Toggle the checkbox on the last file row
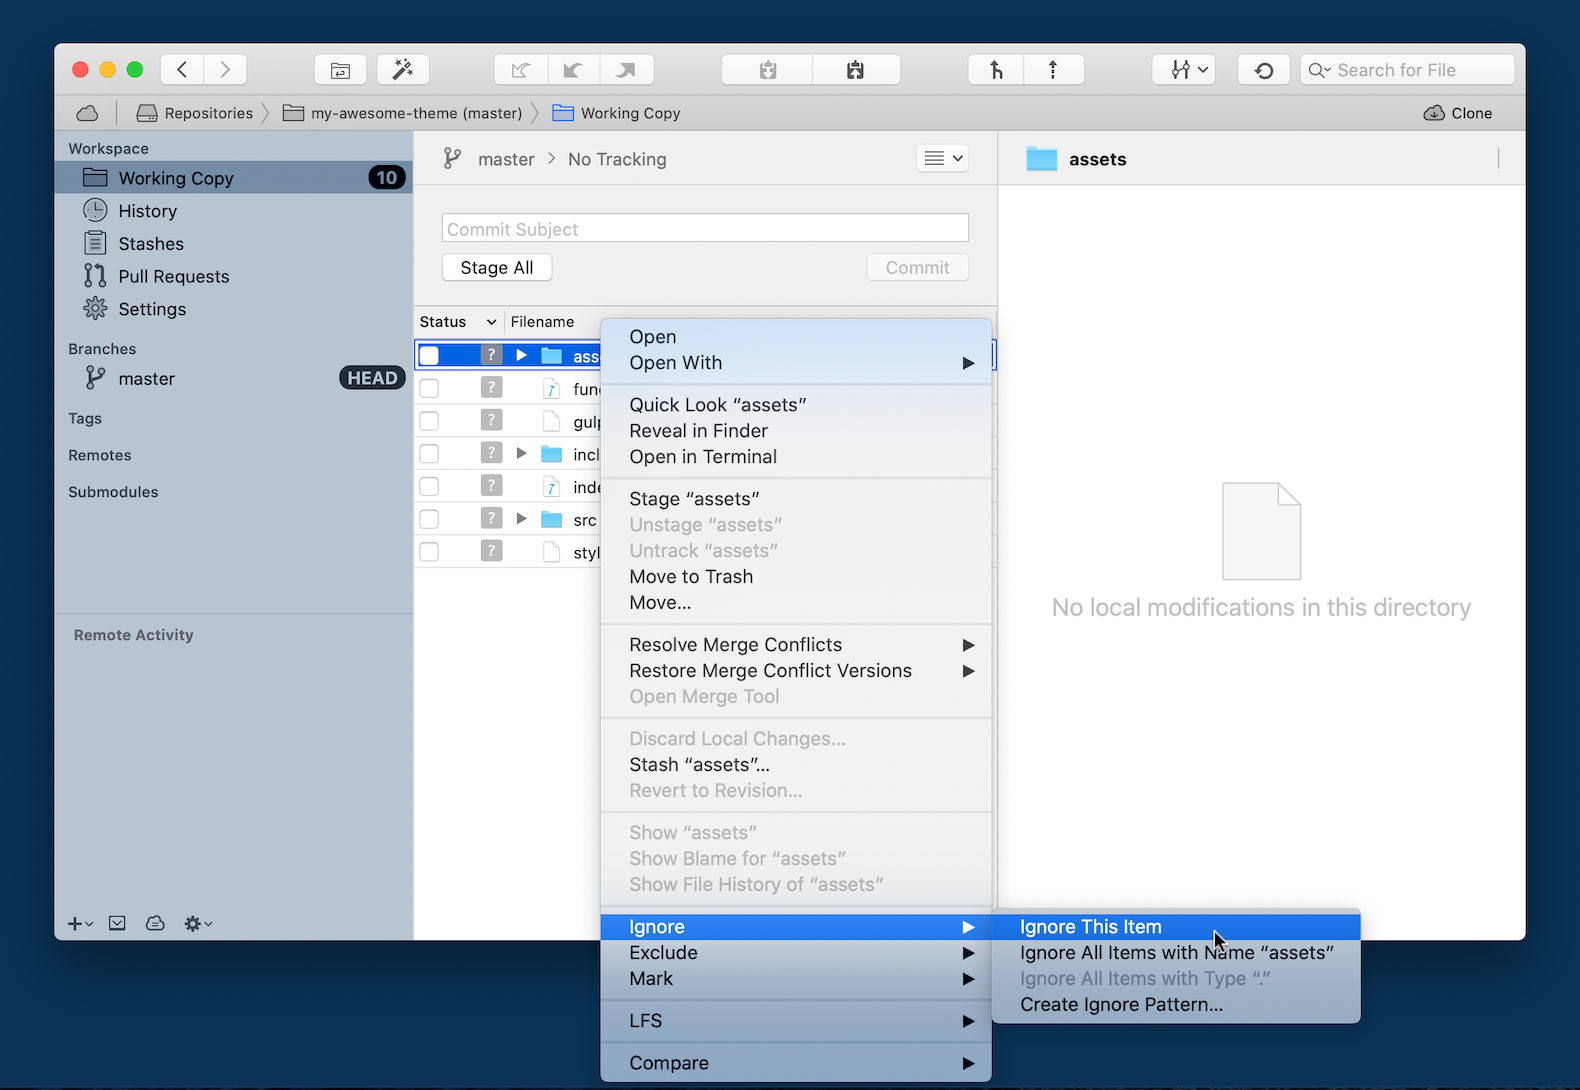This screenshot has height=1090, width=1580. (429, 552)
